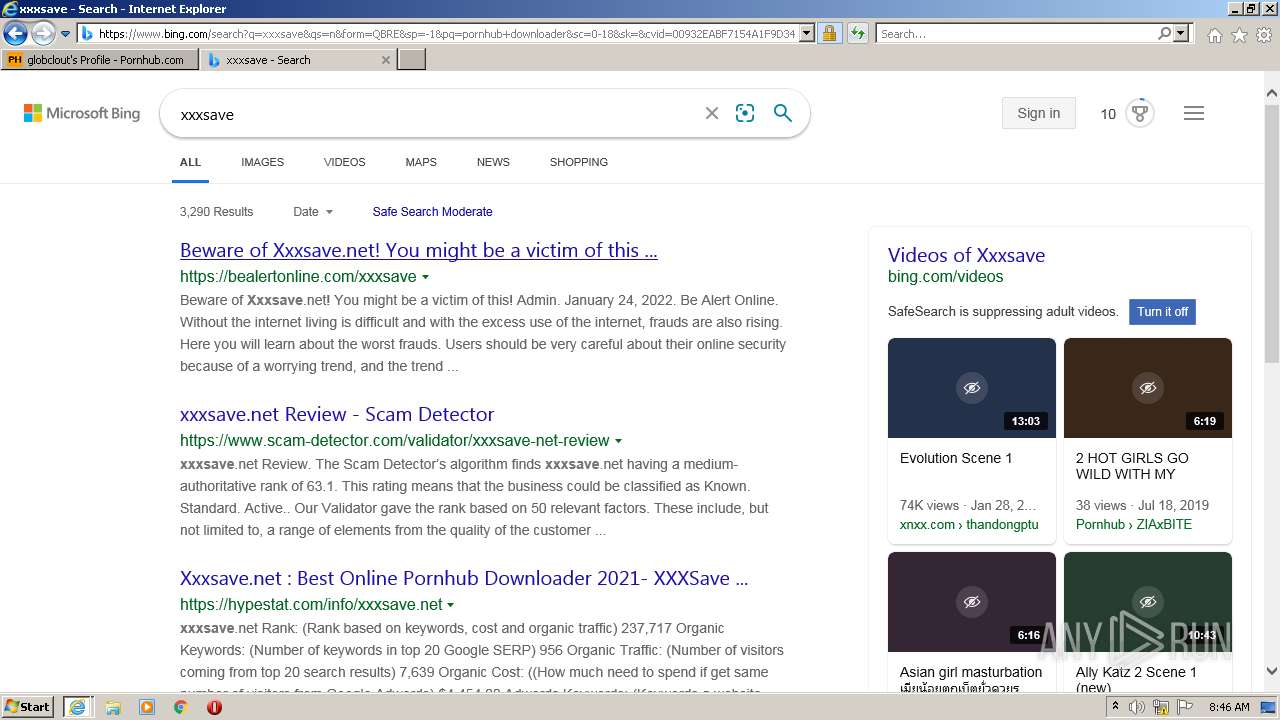The image size is (1280, 720).
Task: Switch to the VIDEOS tab
Action: click(x=344, y=162)
